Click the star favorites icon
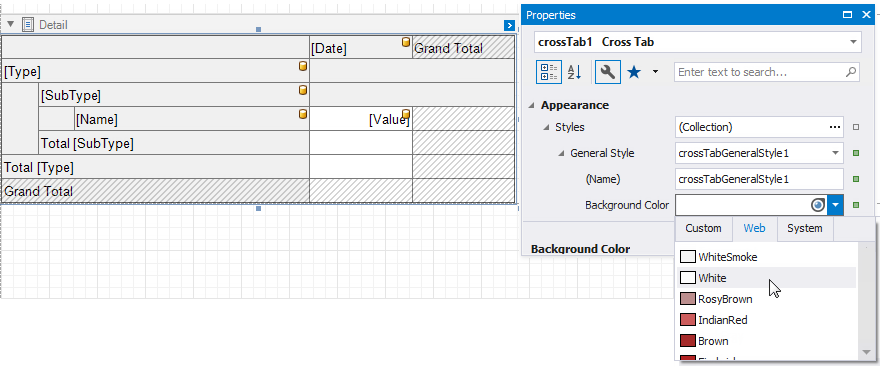The width and height of the screenshot is (881, 367). coord(634,72)
